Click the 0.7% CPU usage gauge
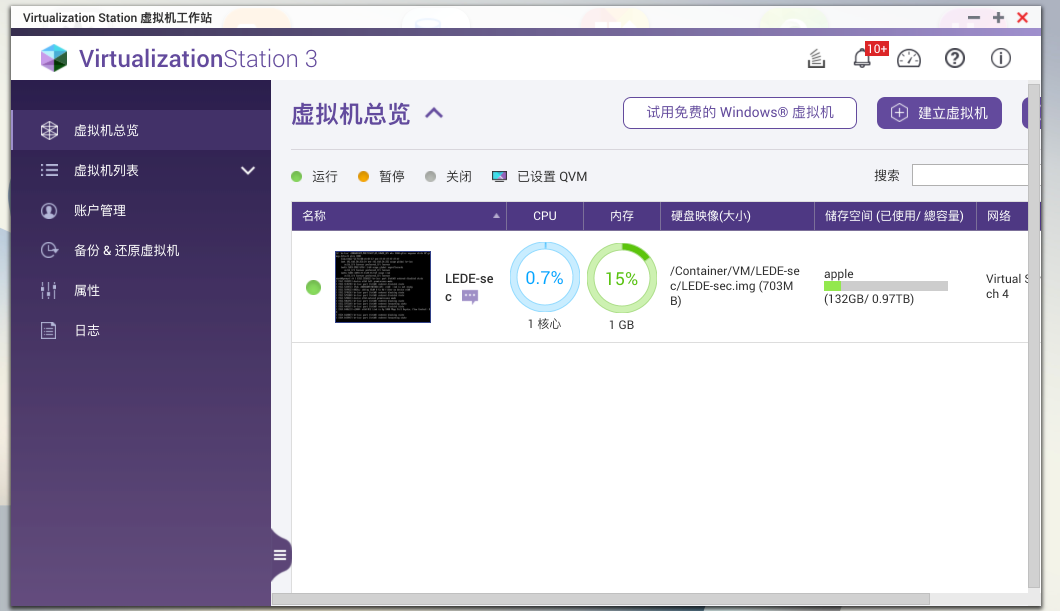The width and height of the screenshot is (1060, 611). [x=545, y=278]
